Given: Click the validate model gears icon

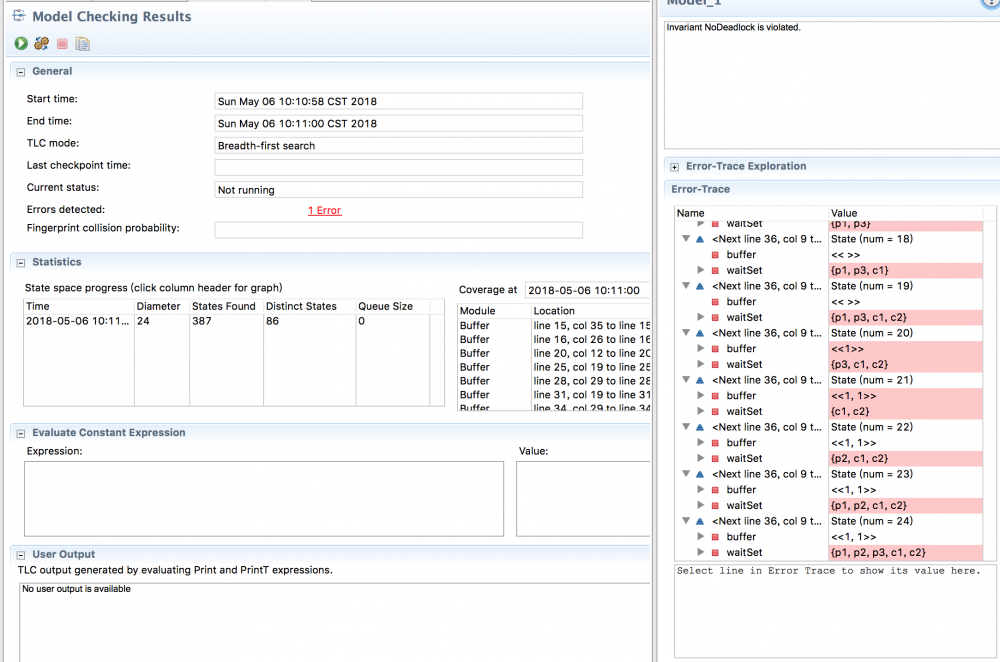Looking at the screenshot, I should [41, 43].
